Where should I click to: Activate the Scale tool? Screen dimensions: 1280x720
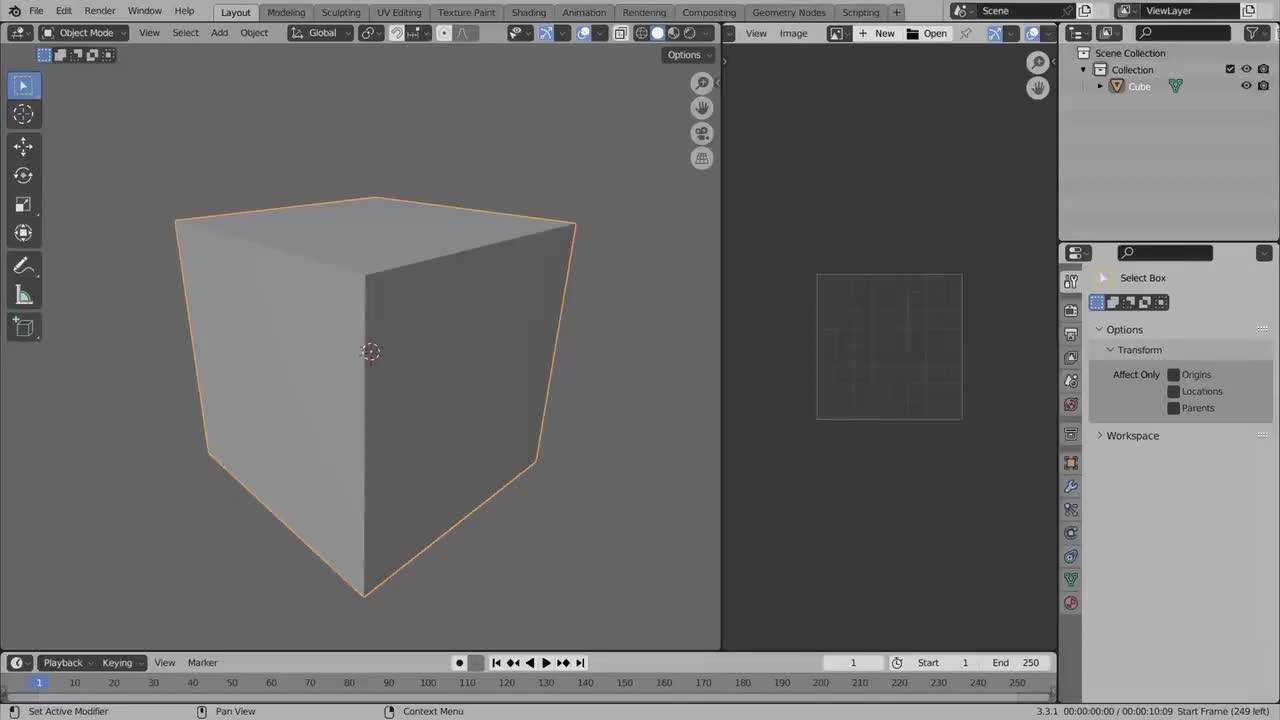23,205
